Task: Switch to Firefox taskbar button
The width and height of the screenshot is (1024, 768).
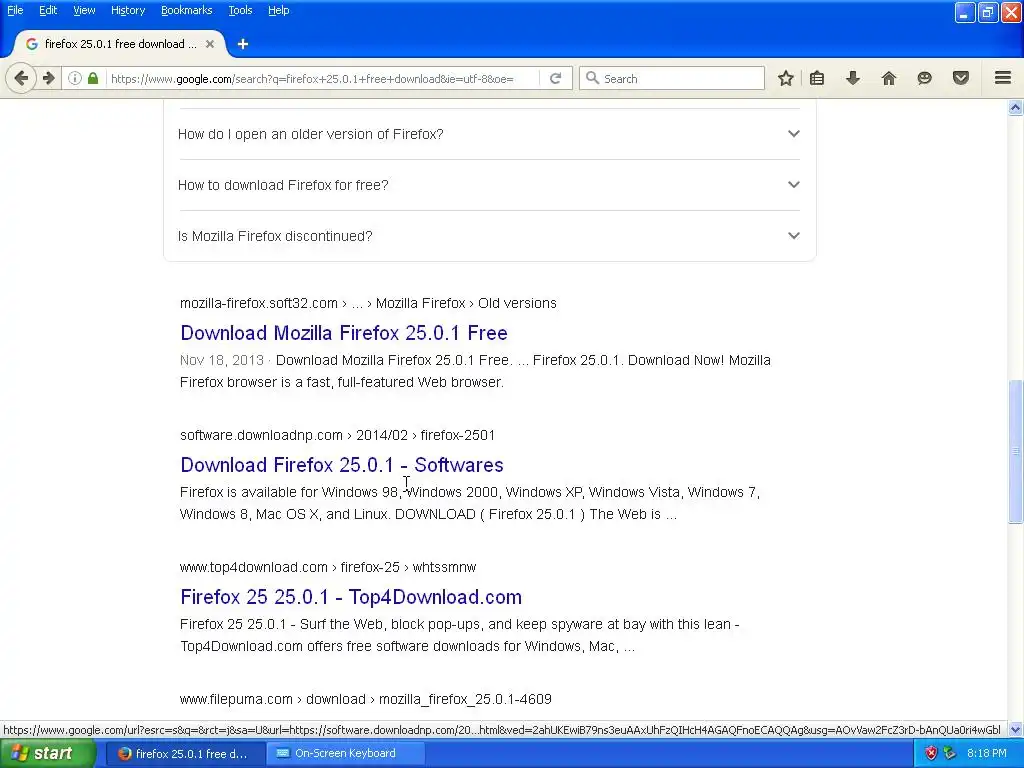Action: click(185, 753)
